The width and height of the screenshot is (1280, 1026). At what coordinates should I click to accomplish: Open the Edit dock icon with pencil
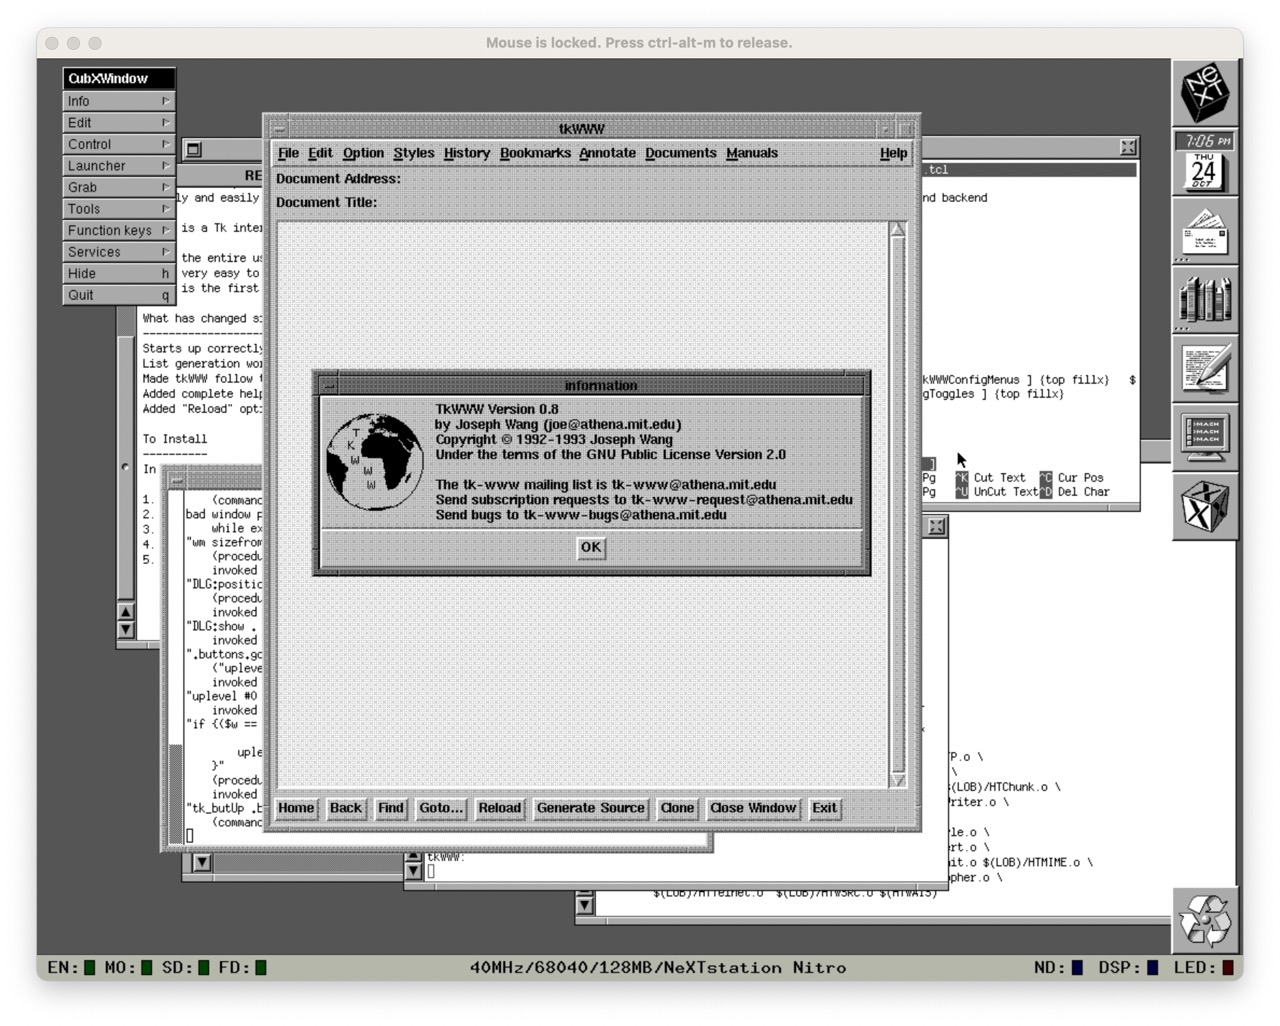coord(1206,369)
